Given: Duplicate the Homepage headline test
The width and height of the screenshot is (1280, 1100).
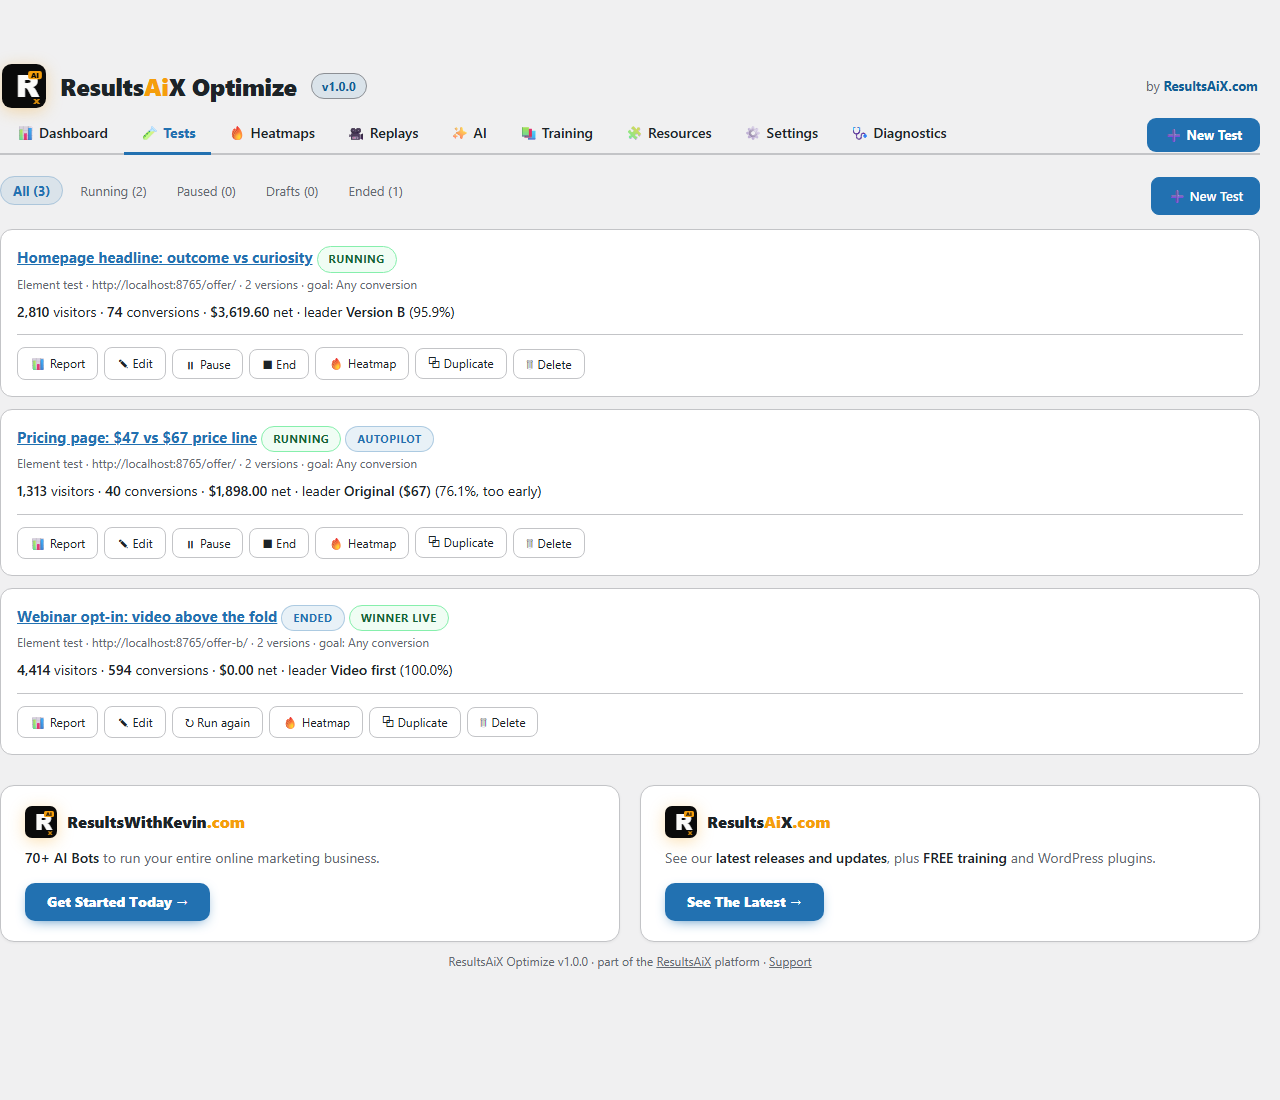Looking at the screenshot, I should click(461, 364).
